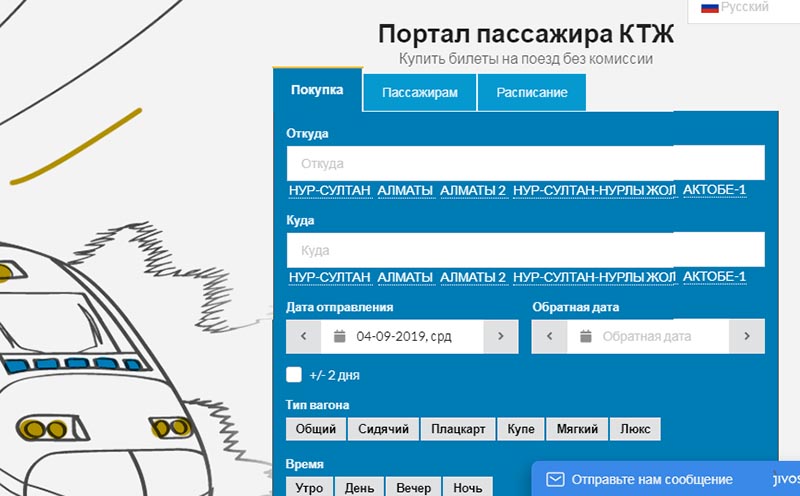Image resolution: width=800 pixels, height=496 pixels.
Task: Click the Портал пассажира КТЖ heading
Action: (526, 34)
